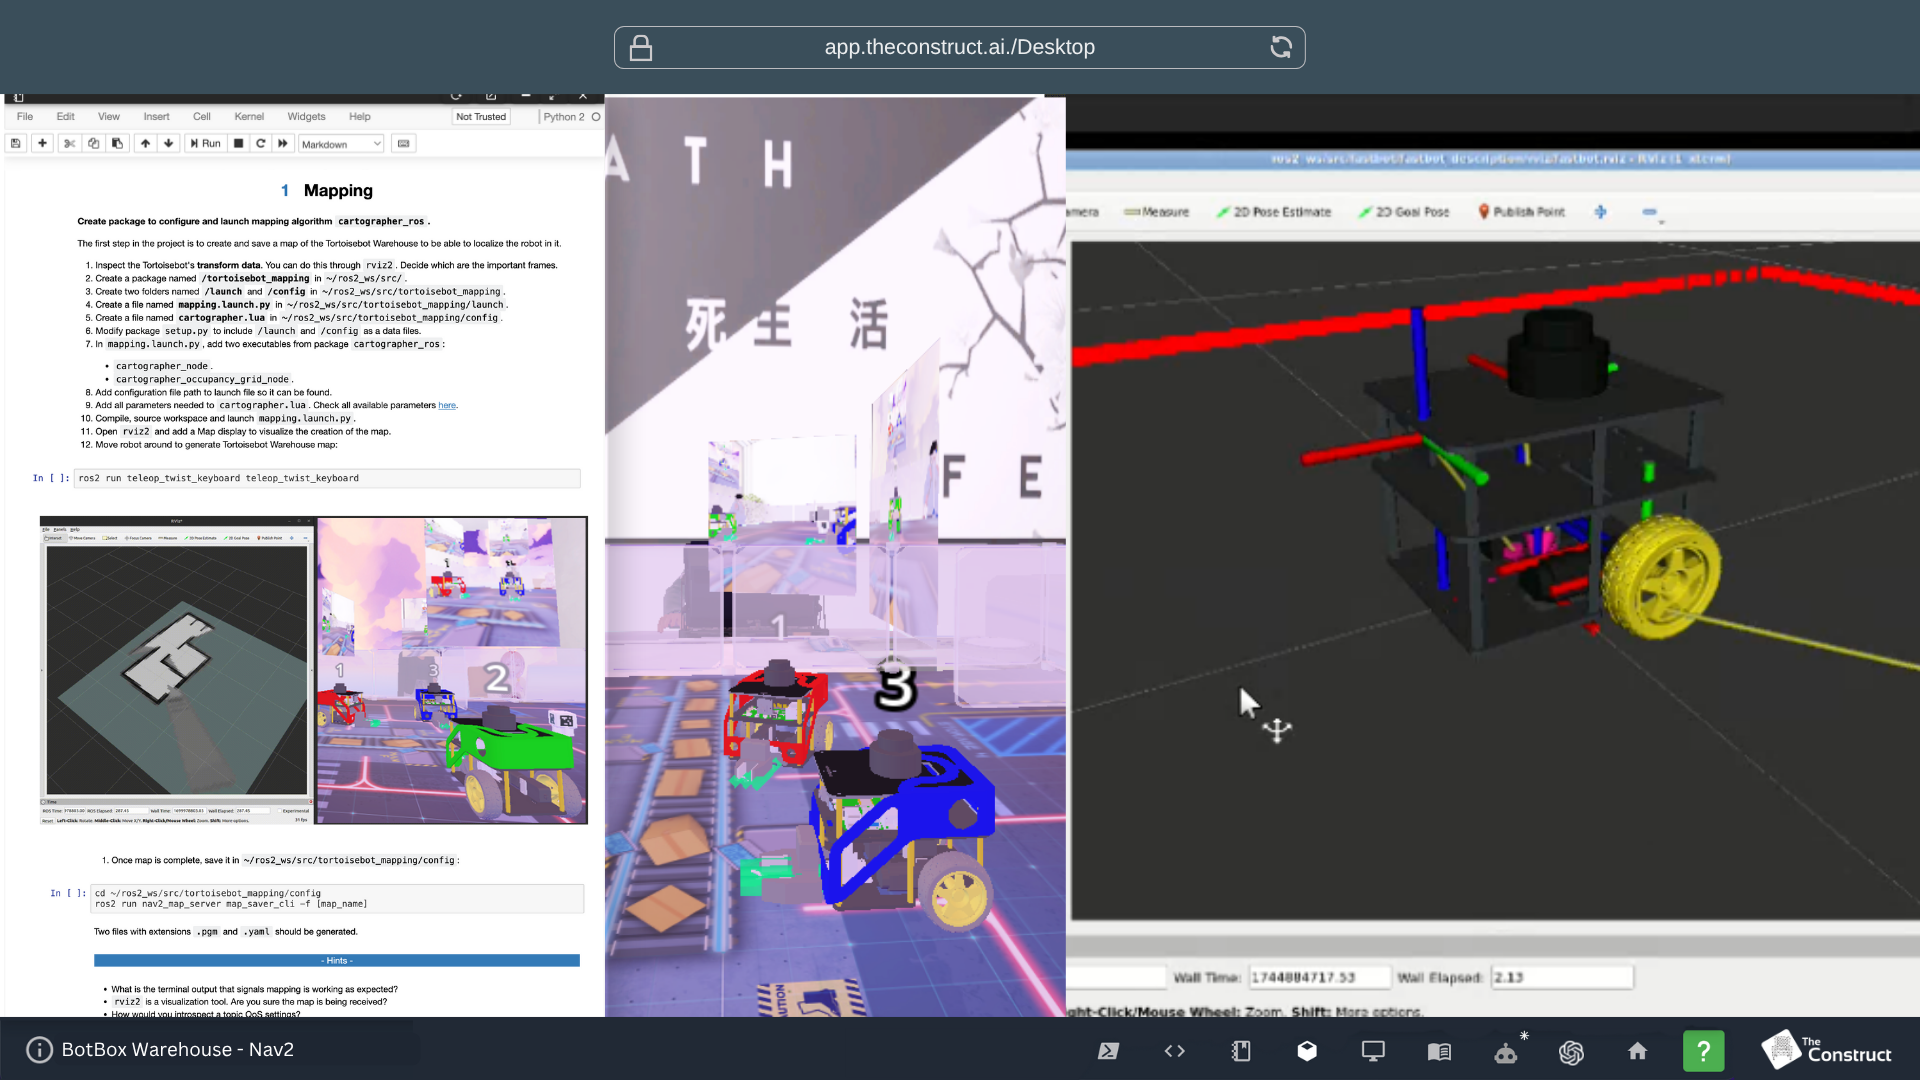Click the Wall Time value field
1920x1080 pixels.
pyautogui.click(x=1319, y=978)
